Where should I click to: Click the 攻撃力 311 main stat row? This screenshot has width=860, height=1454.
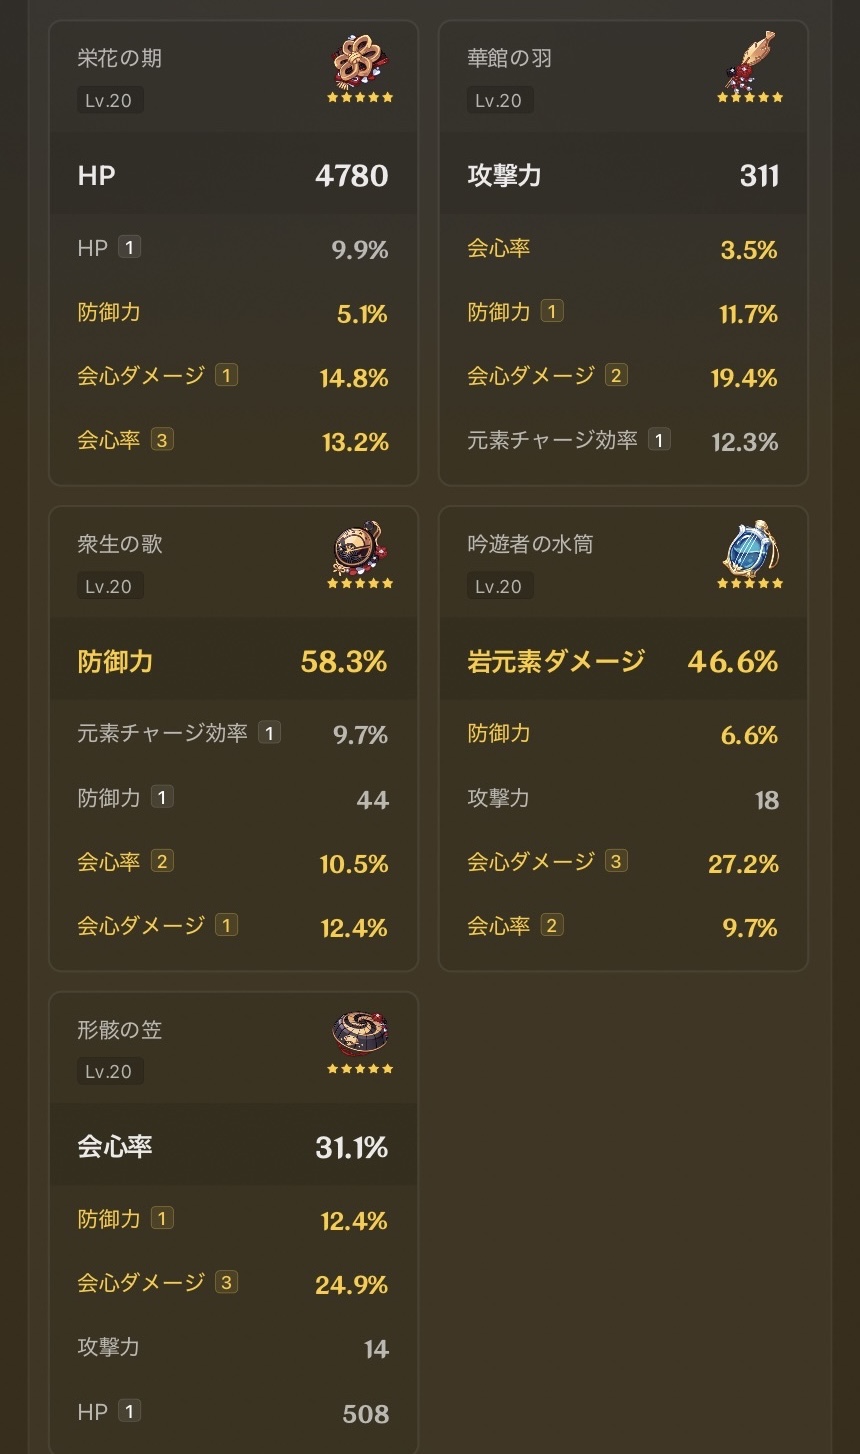point(622,176)
